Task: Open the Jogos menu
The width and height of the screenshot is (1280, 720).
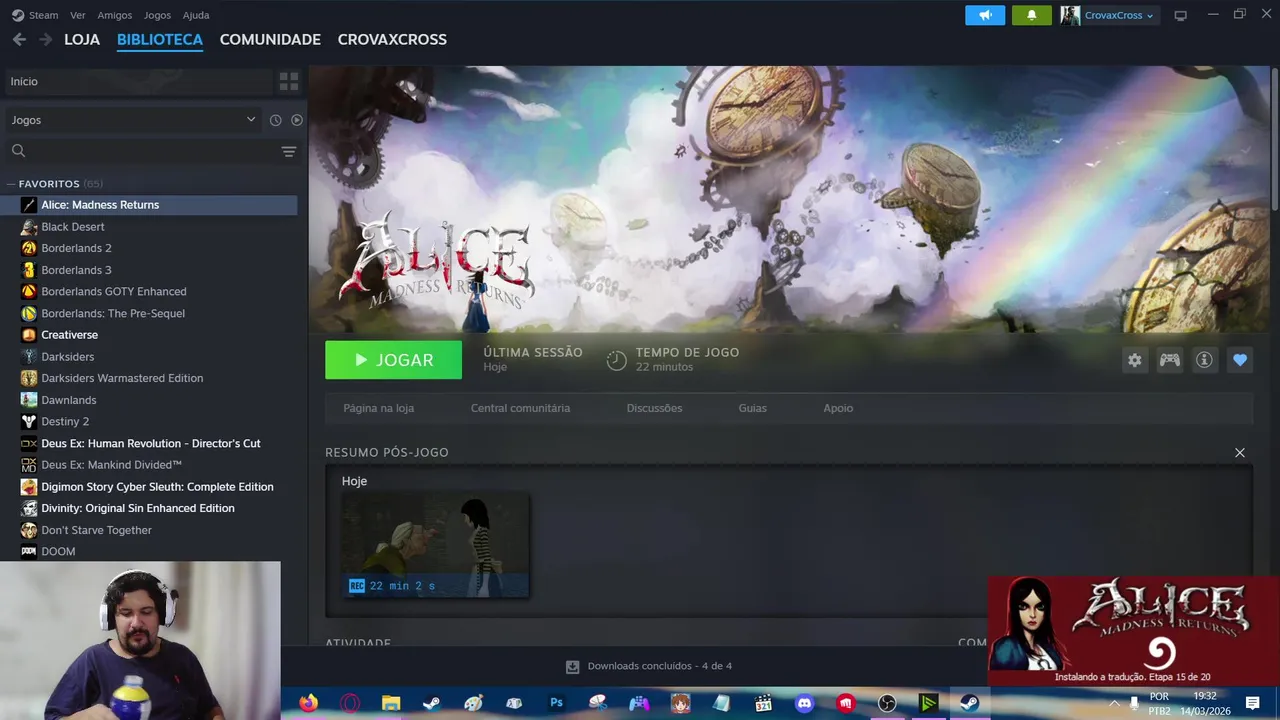Action: [157, 15]
